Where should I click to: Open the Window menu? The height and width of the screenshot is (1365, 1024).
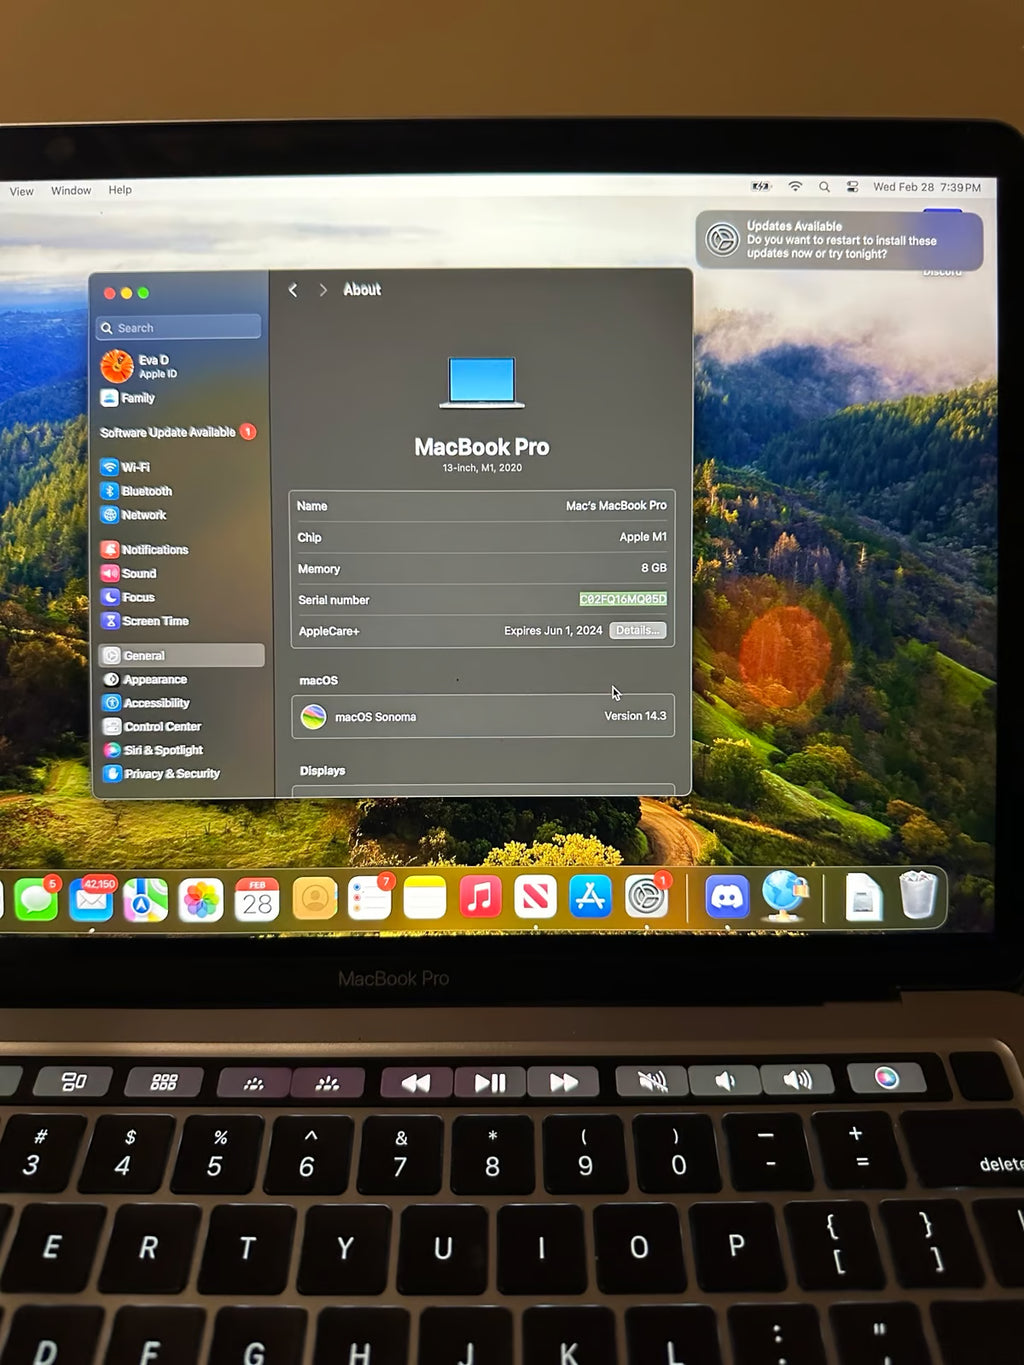[70, 190]
